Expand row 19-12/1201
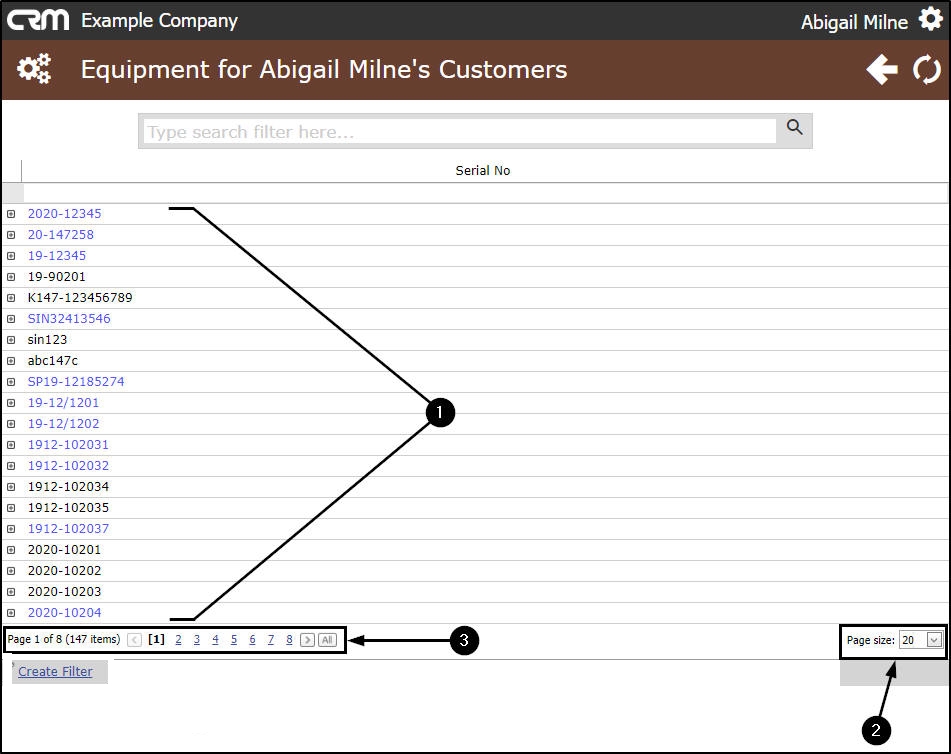Screen dimensions: 951x754 click(x=11, y=403)
